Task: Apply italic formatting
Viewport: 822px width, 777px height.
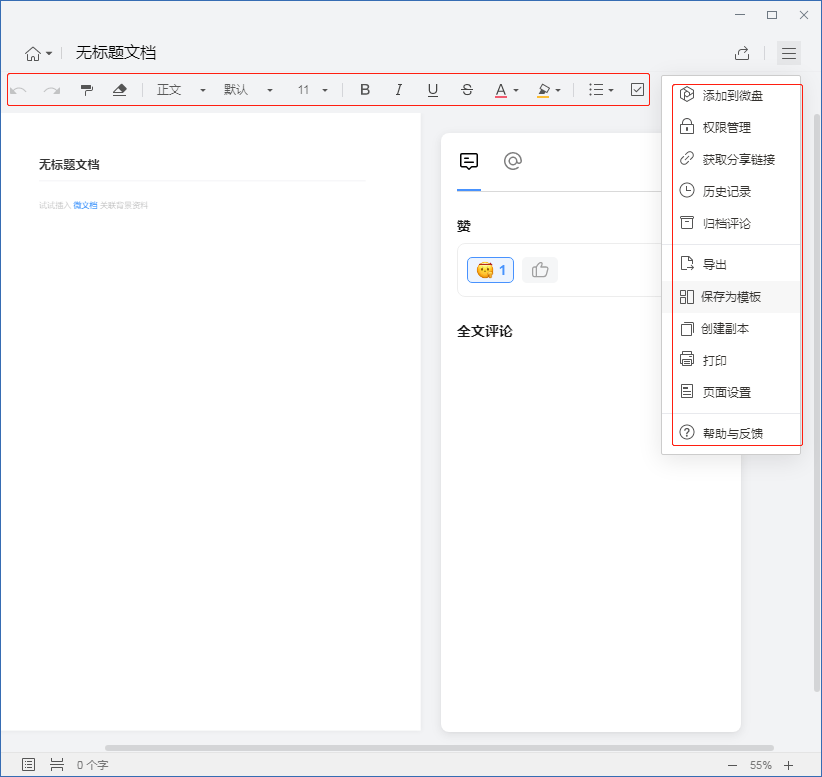Action: (x=398, y=90)
